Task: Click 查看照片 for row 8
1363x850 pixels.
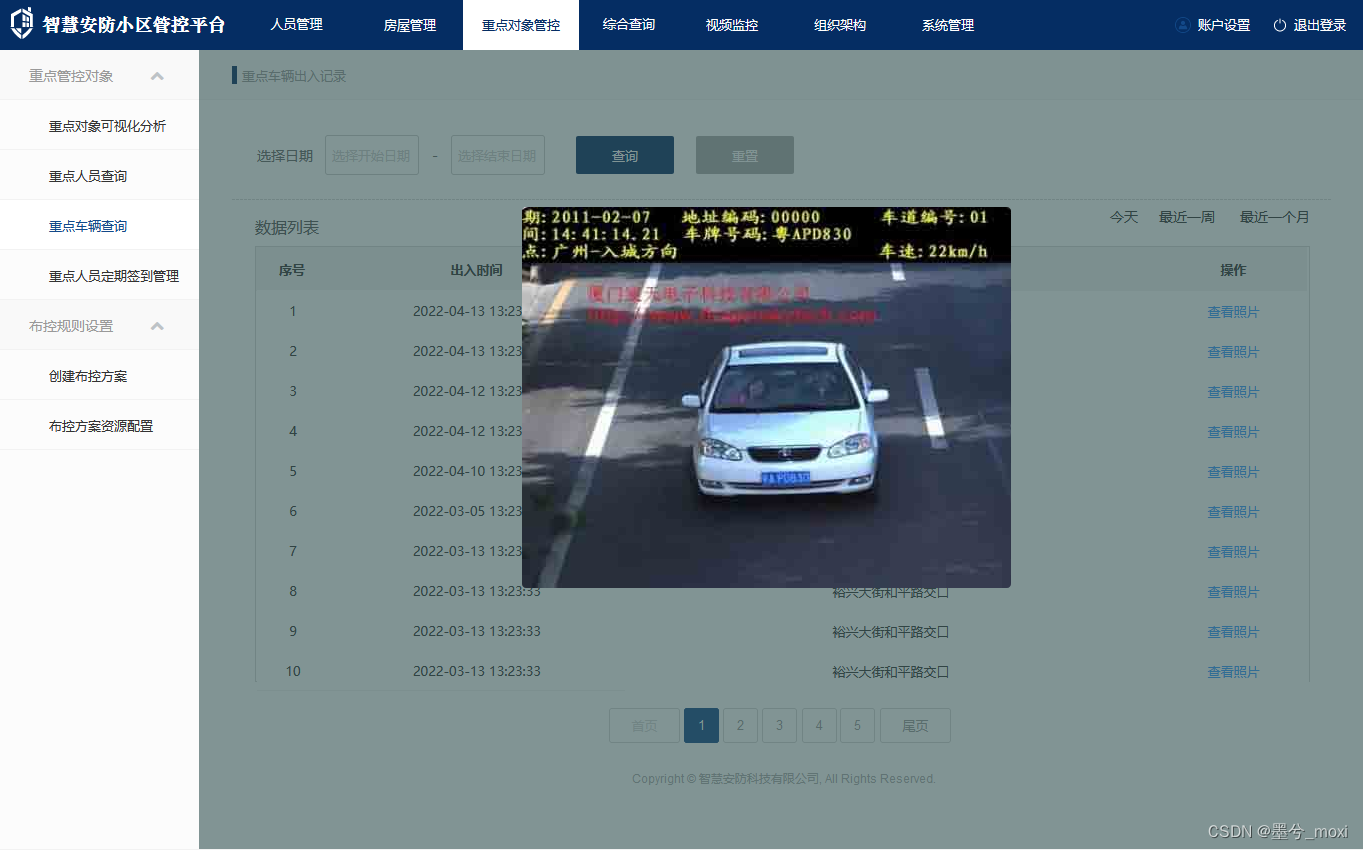Action: (1233, 592)
